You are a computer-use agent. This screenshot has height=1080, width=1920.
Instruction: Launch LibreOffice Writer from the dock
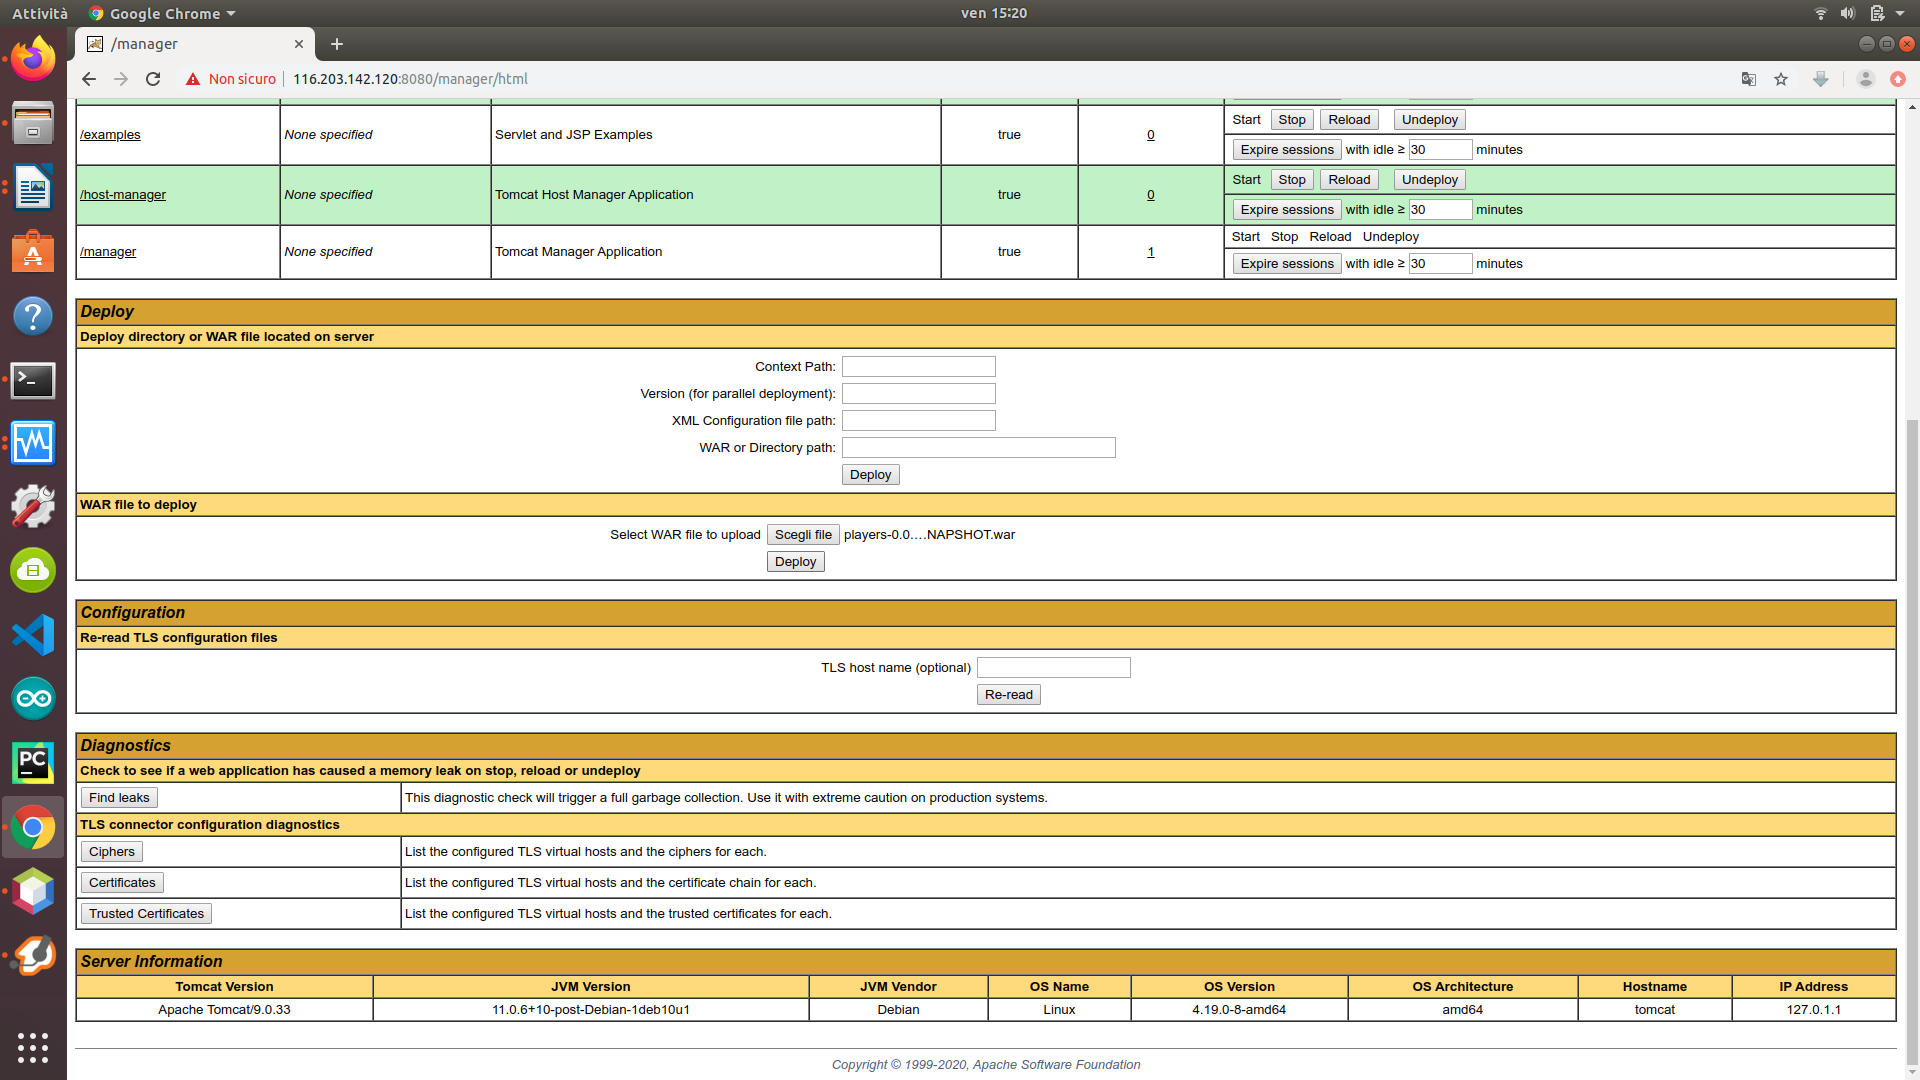point(33,187)
